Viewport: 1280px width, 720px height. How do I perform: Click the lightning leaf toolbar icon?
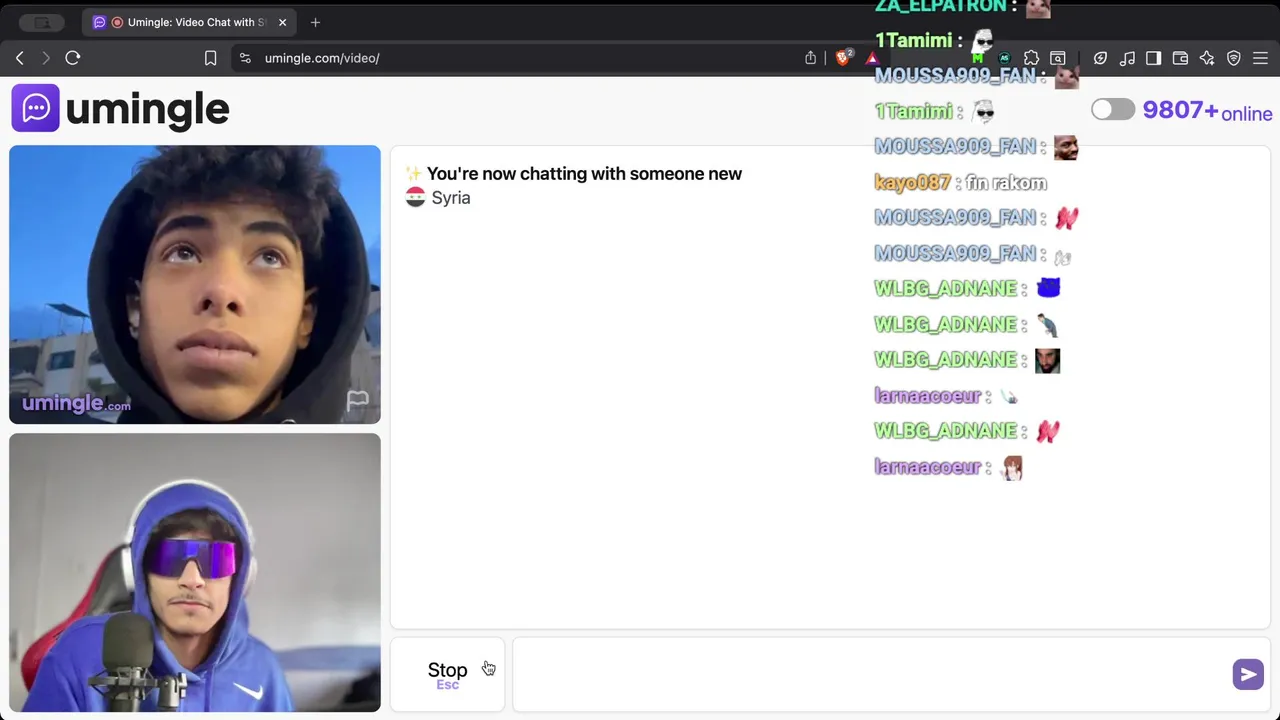(1100, 58)
